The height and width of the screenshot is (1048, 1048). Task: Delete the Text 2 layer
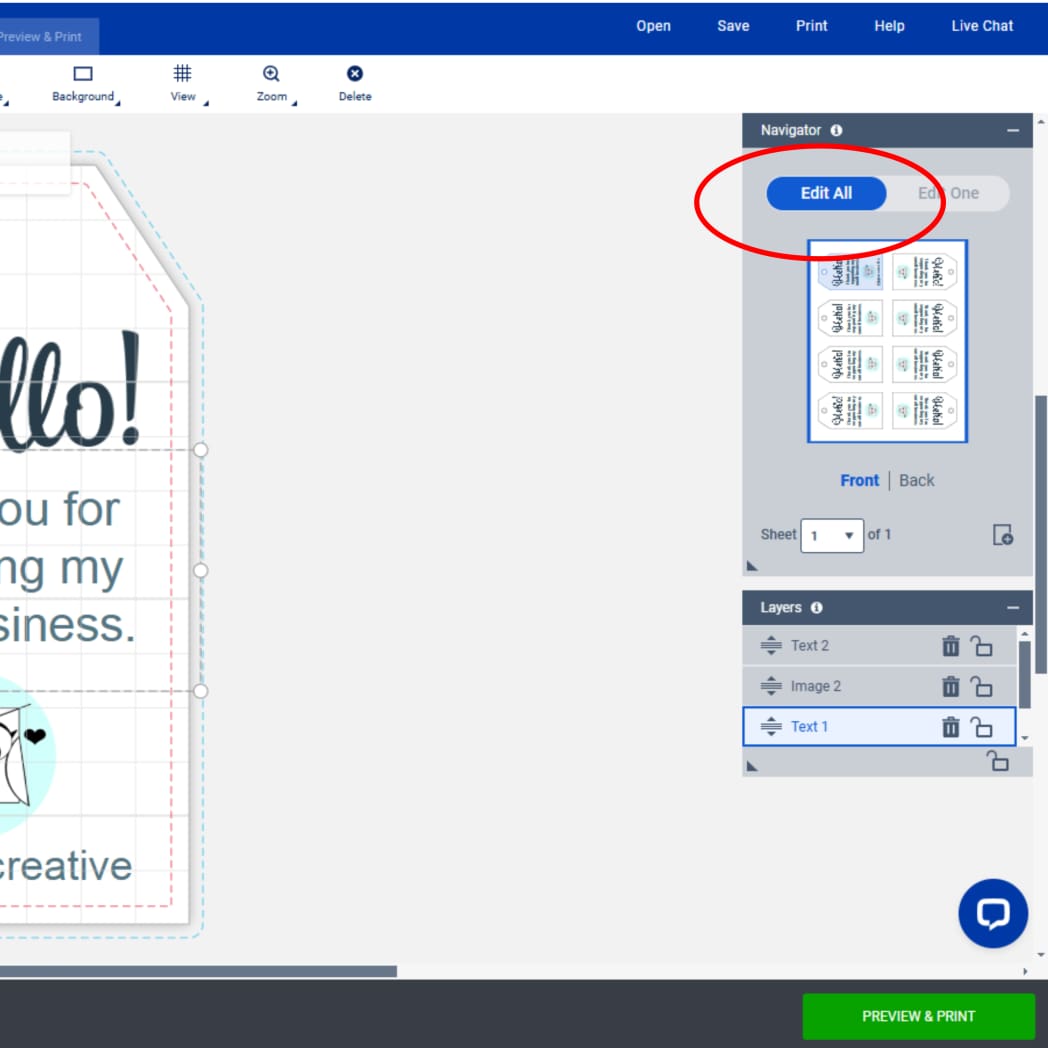click(x=950, y=646)
